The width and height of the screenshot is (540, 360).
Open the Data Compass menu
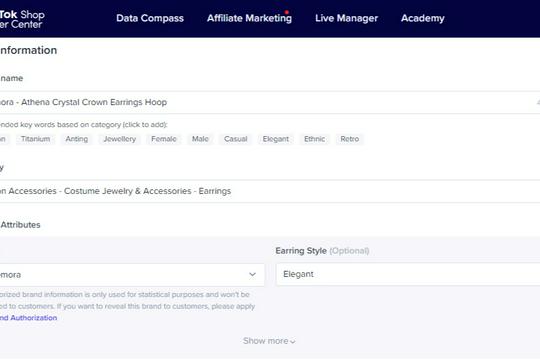pos(150,18)
